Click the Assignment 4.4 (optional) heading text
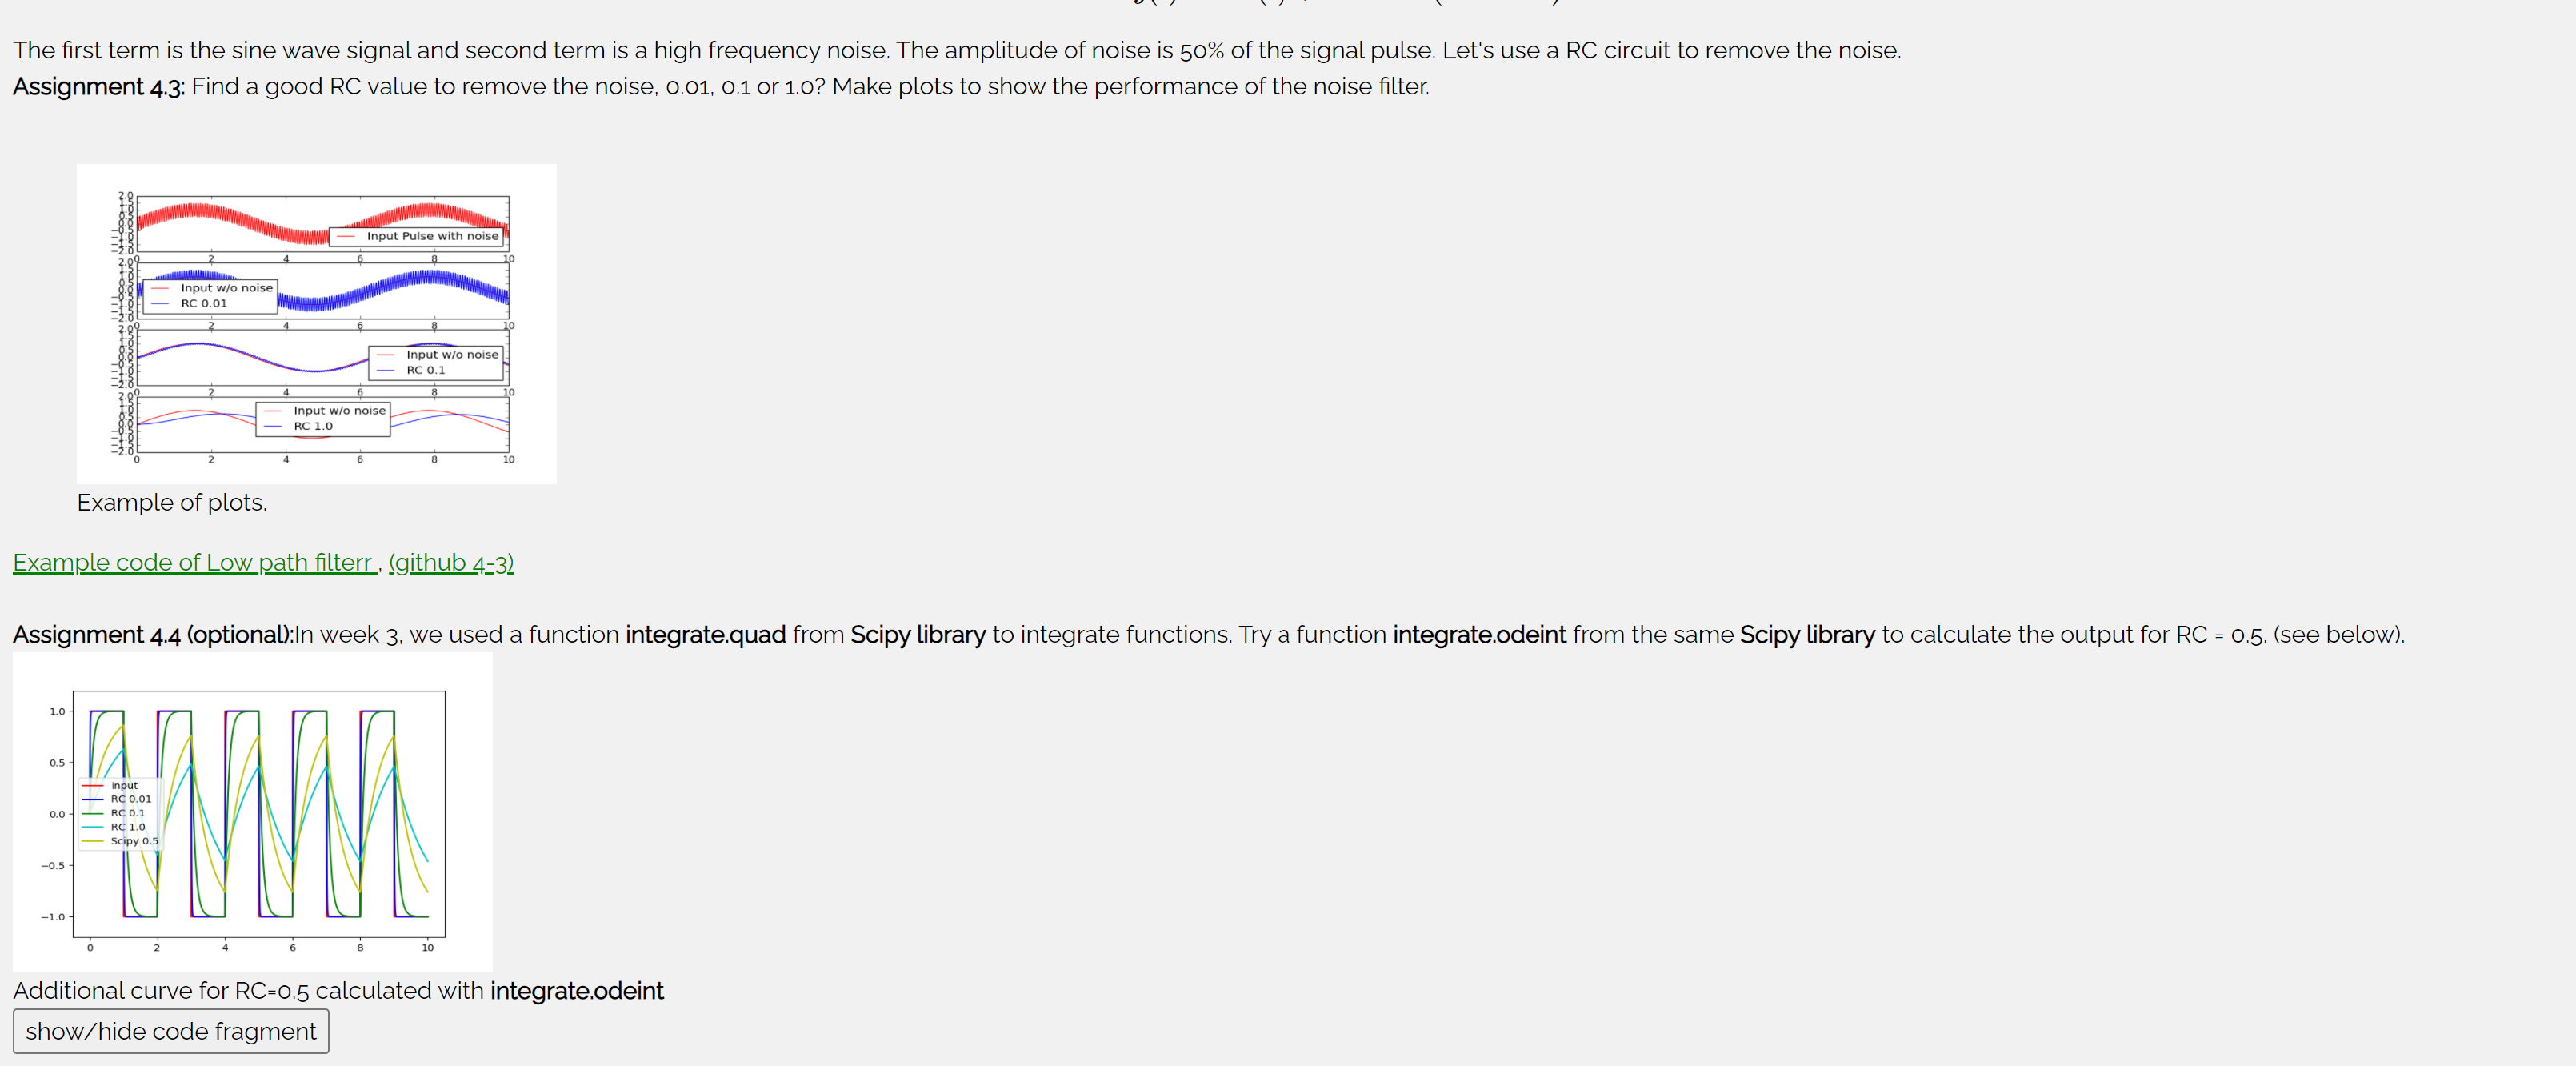Screen dimensions: 2576x1066 [153, 635]
